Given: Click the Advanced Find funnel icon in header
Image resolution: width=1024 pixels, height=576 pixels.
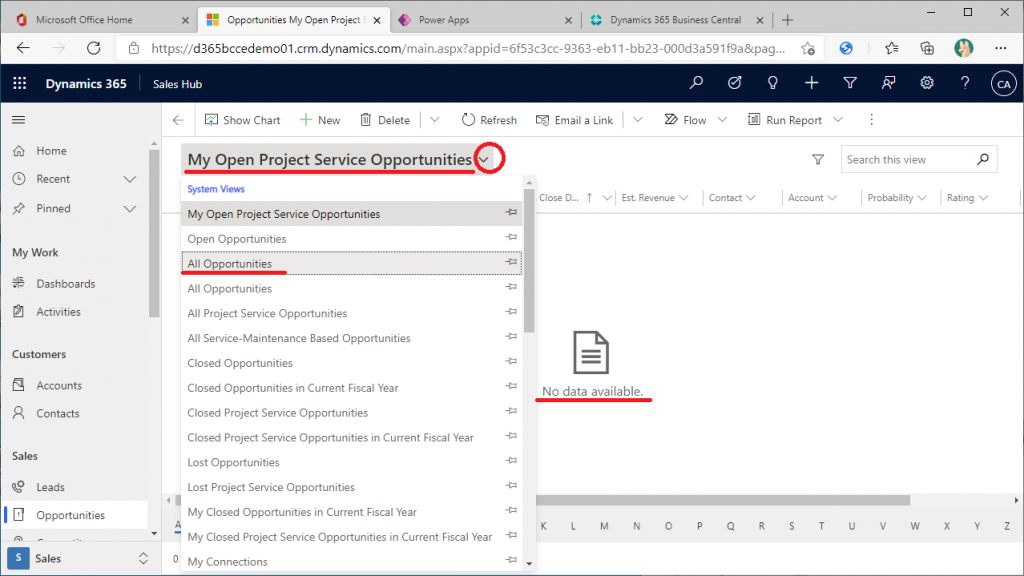Looking at the screenshot, I should (850, 84).
